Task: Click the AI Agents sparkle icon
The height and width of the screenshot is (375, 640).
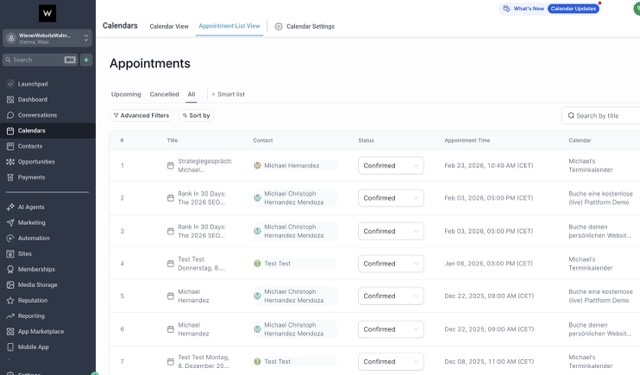Action: pyautogui.click(x=11, y=207)
